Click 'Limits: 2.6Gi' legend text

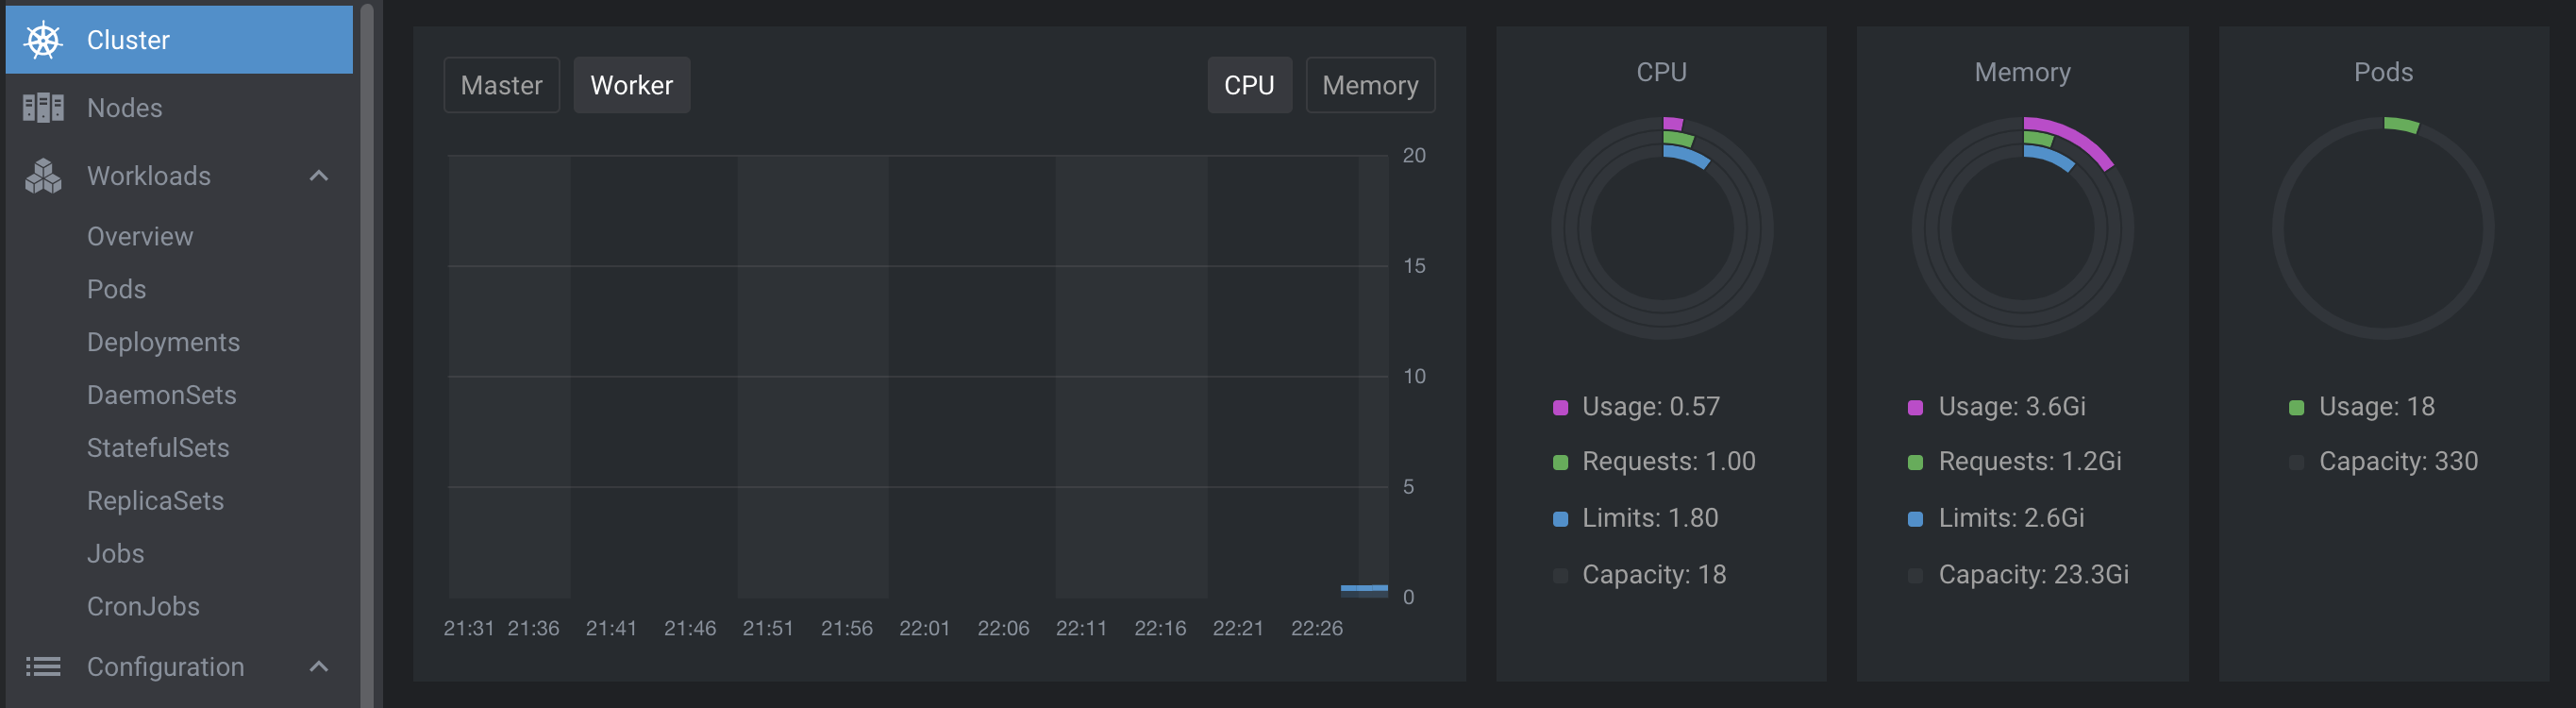coord(2011,518)
